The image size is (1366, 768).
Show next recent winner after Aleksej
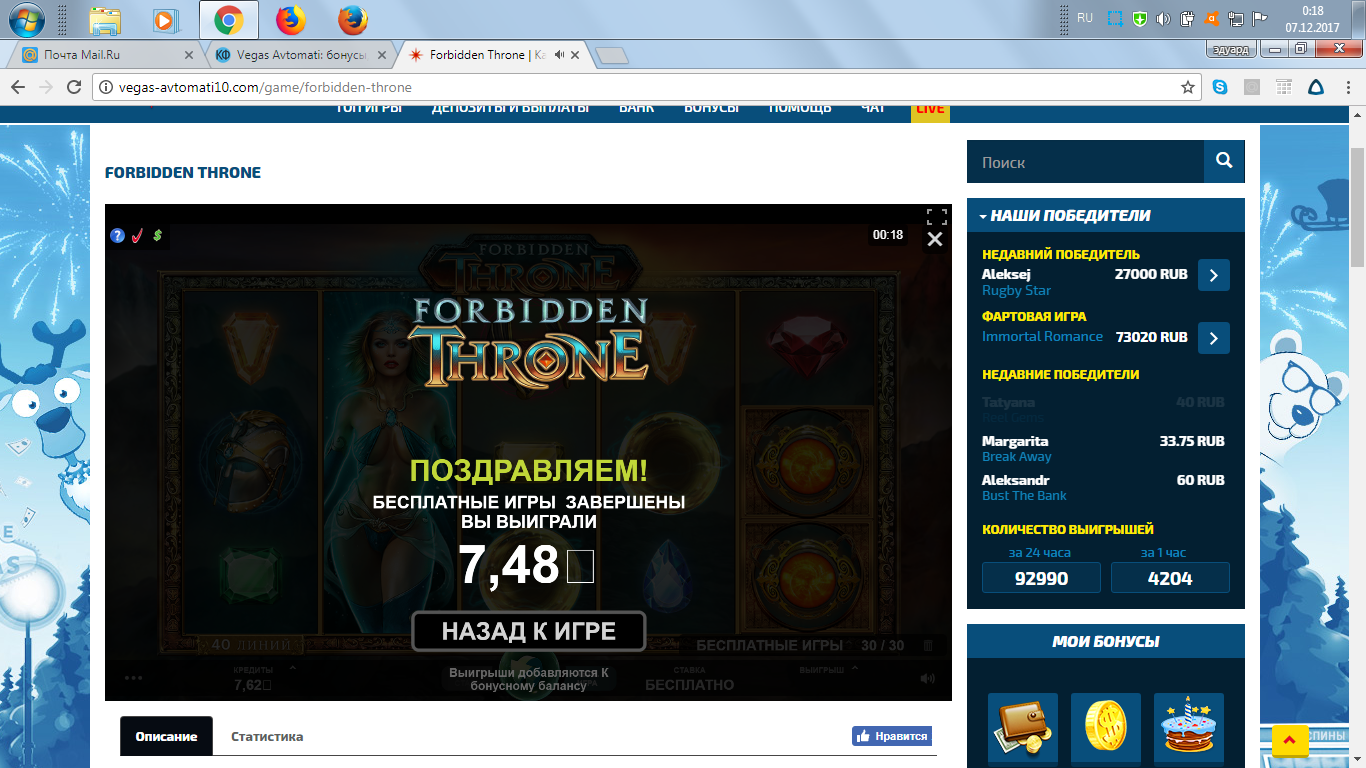(x=1214, y=275)
